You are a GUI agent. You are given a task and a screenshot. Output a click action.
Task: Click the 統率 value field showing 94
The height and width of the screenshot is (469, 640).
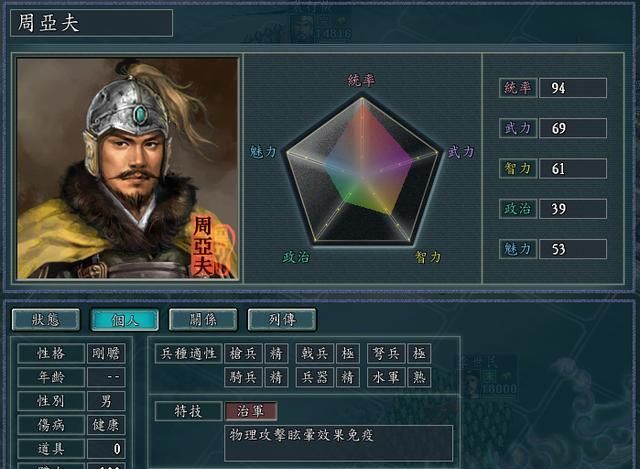[x=573, y=88]
